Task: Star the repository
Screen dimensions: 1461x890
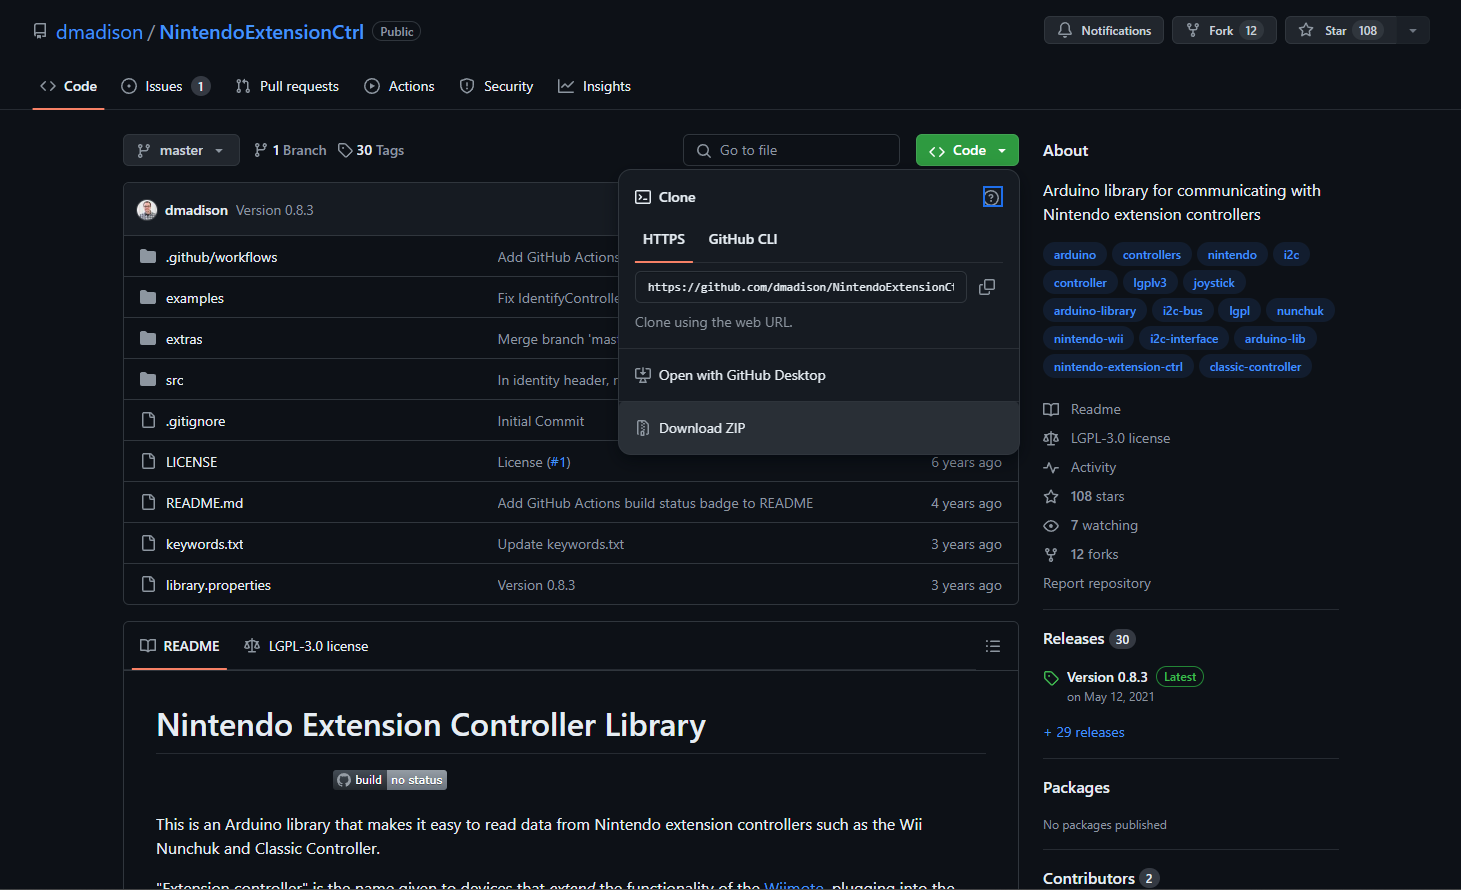Action: tap(1340, 31)
